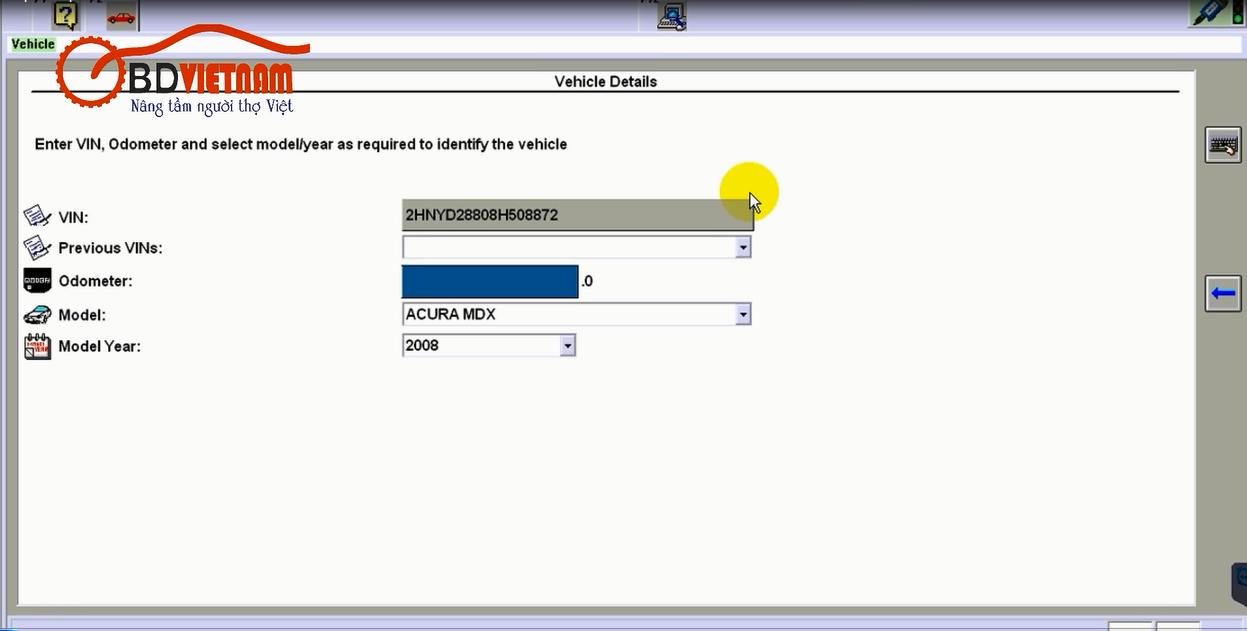Click the Model car icon
Screen dimensions: 1247x631
click(37, 314)
